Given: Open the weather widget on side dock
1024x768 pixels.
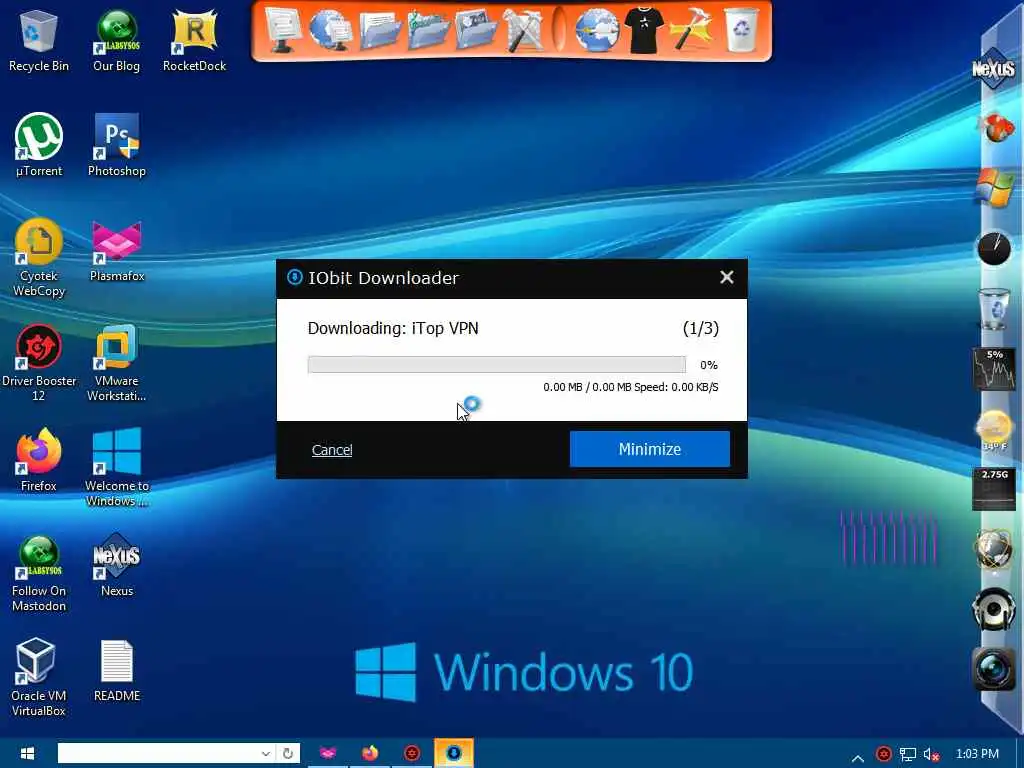Looking at the screenshot, I should point(994,430).
